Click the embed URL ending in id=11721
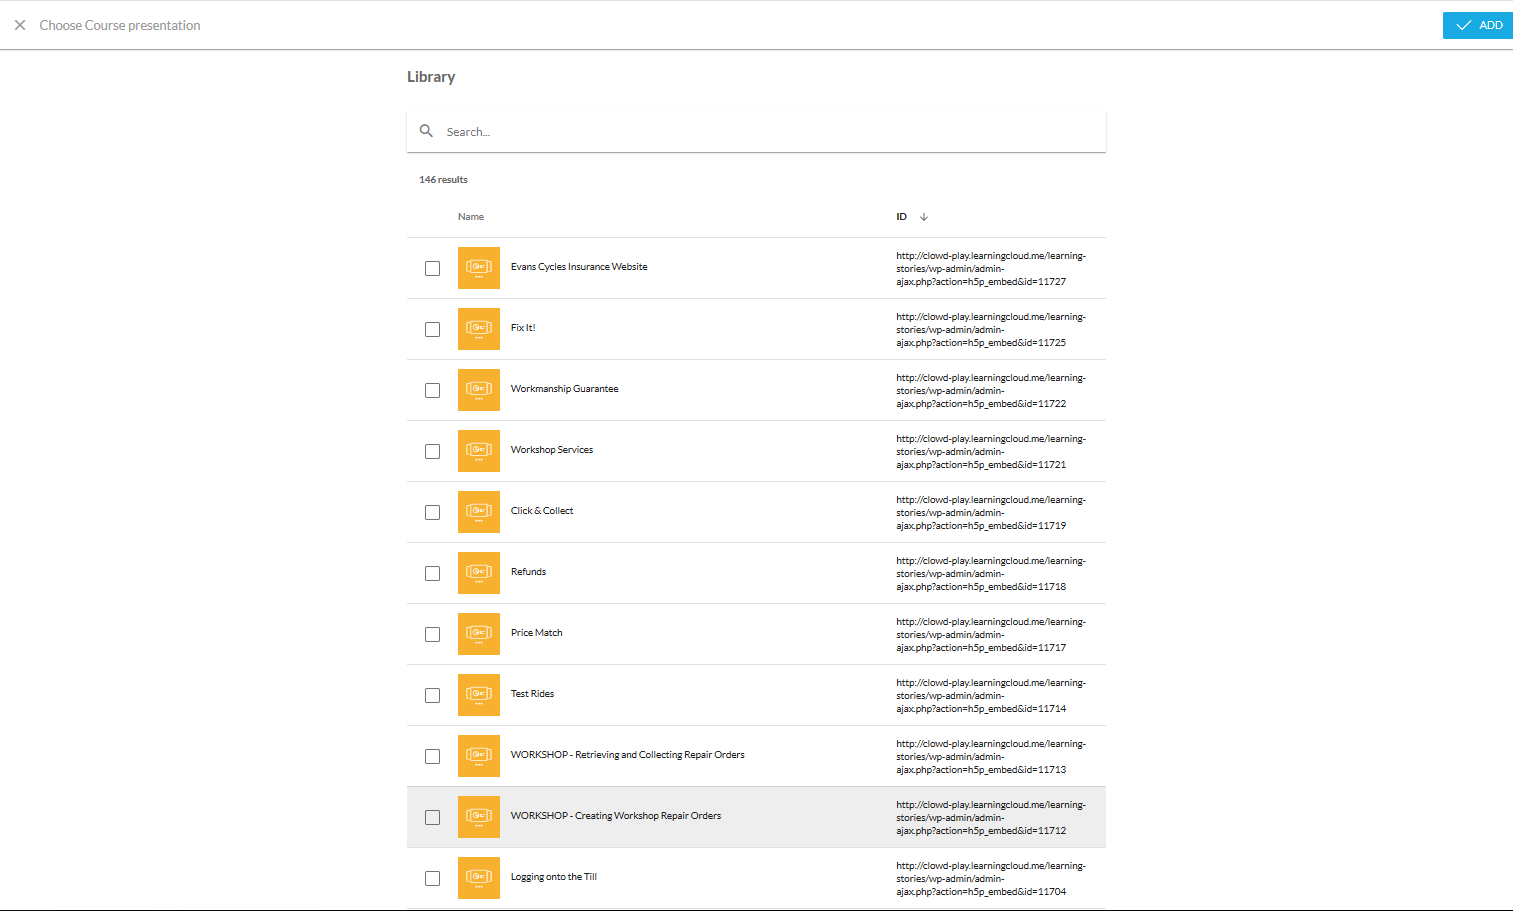1513x911 pixels. (x=991, y=452)
